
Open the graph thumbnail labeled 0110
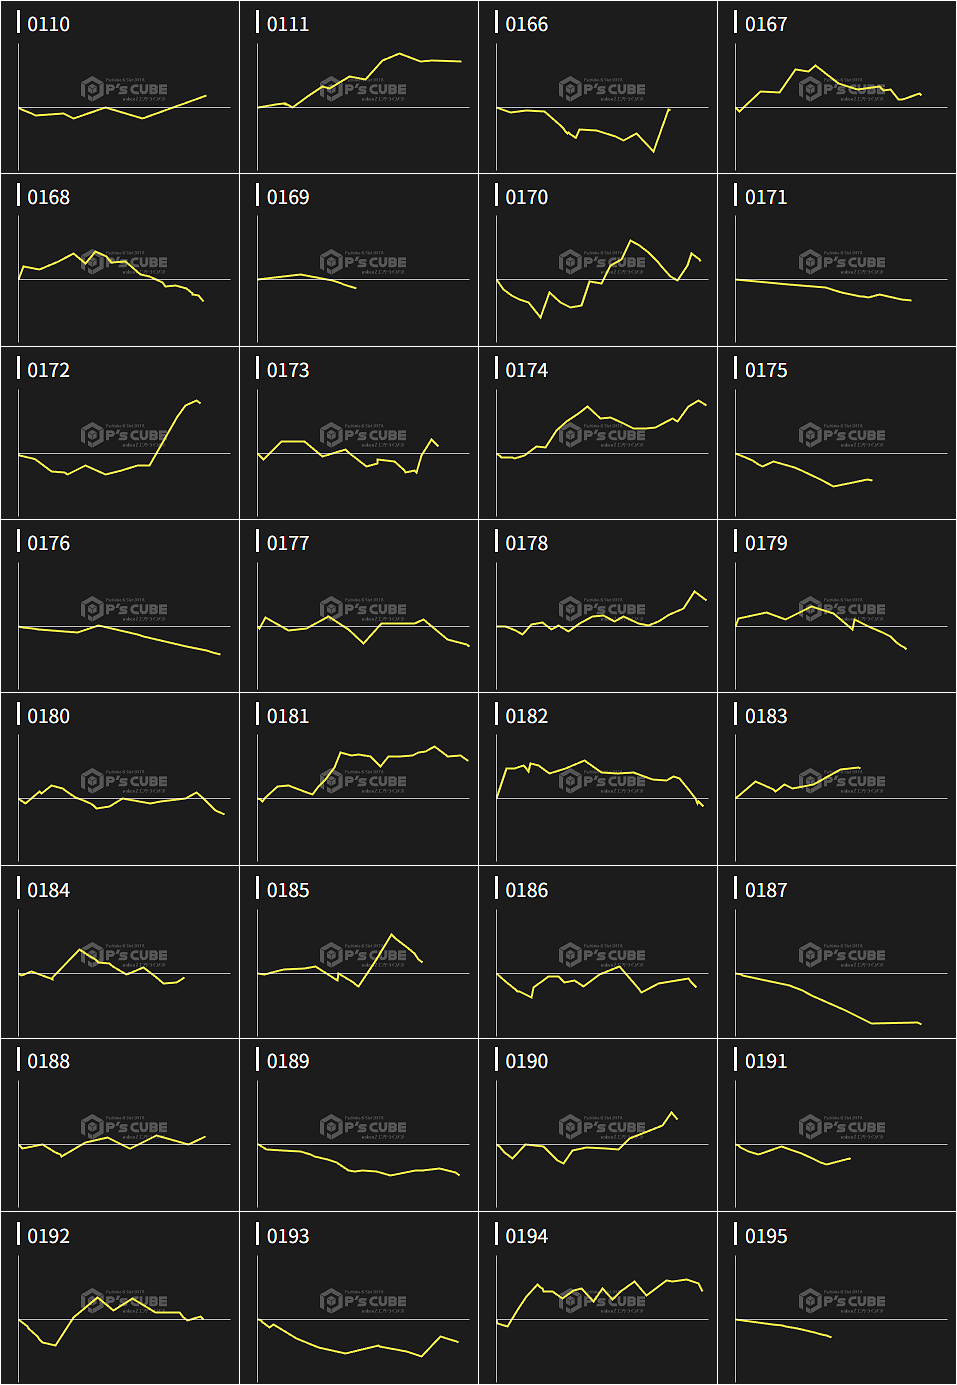click(120, 100)
